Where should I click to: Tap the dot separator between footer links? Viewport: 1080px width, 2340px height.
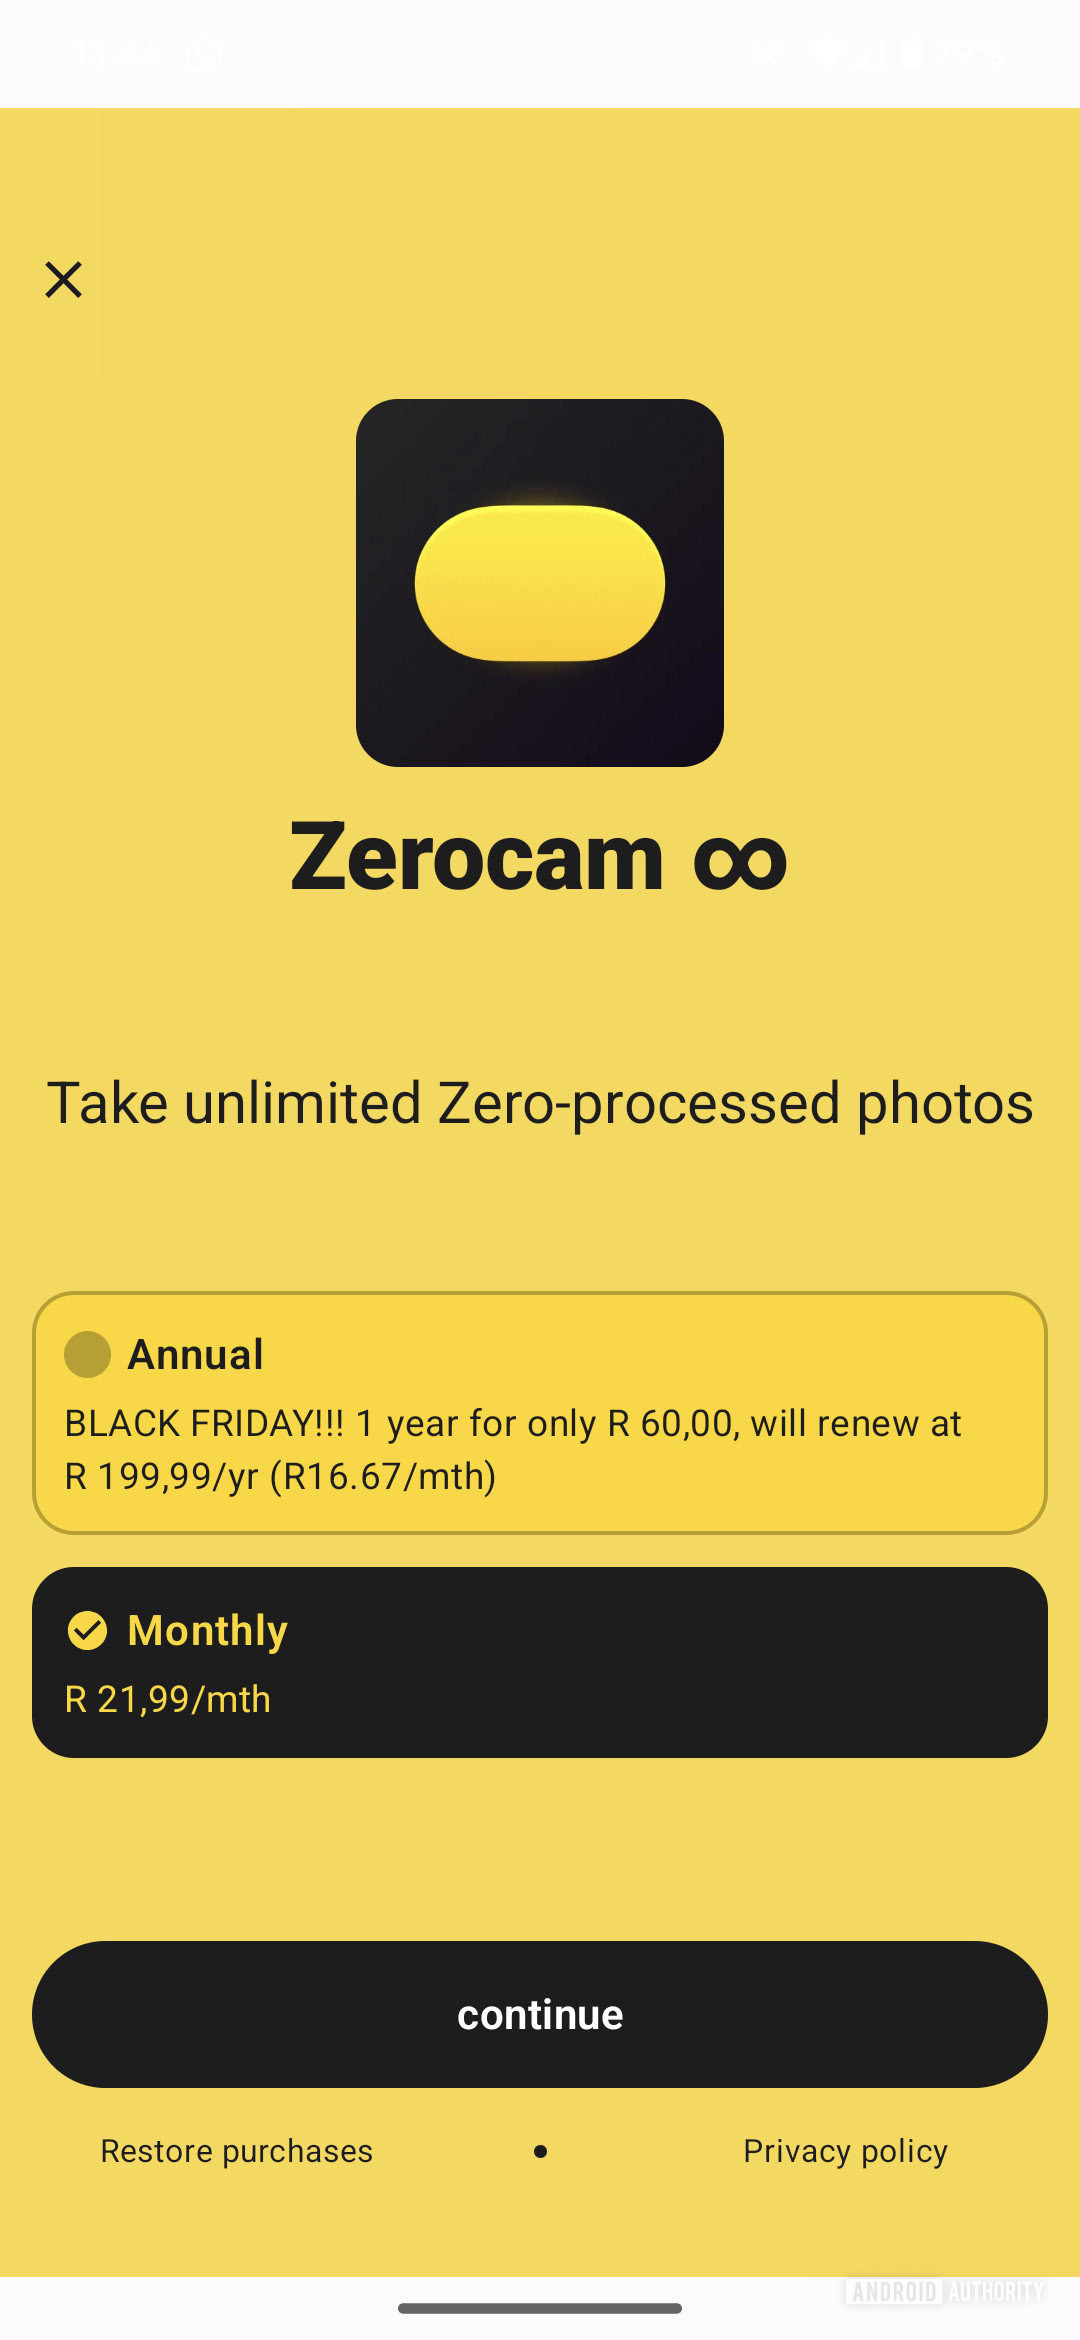pyautogui.click(x=540, y=2151)
